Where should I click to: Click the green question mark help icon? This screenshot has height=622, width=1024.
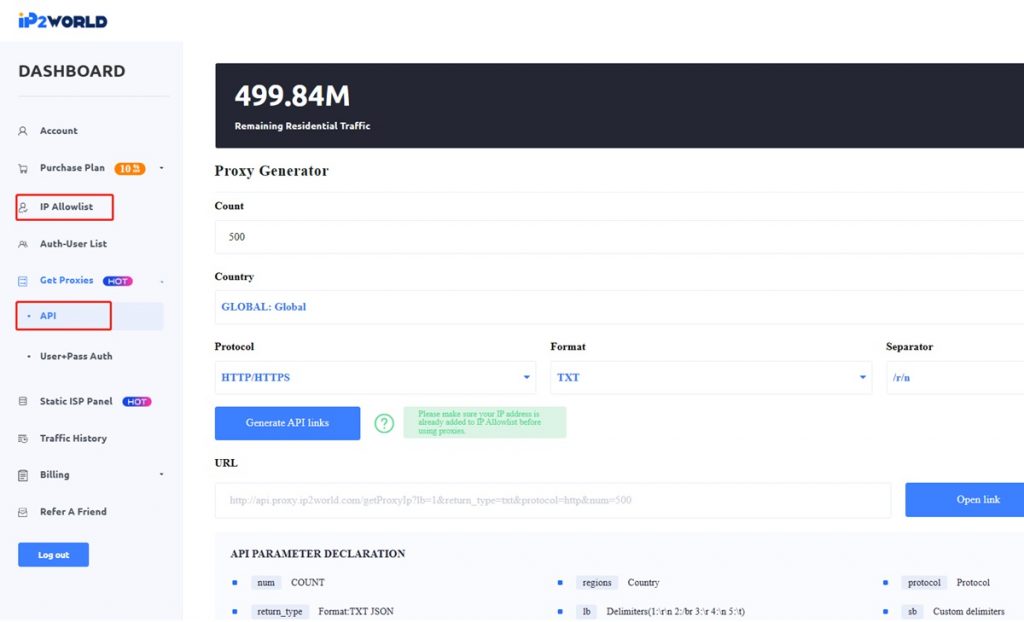[x=384, y=423]
